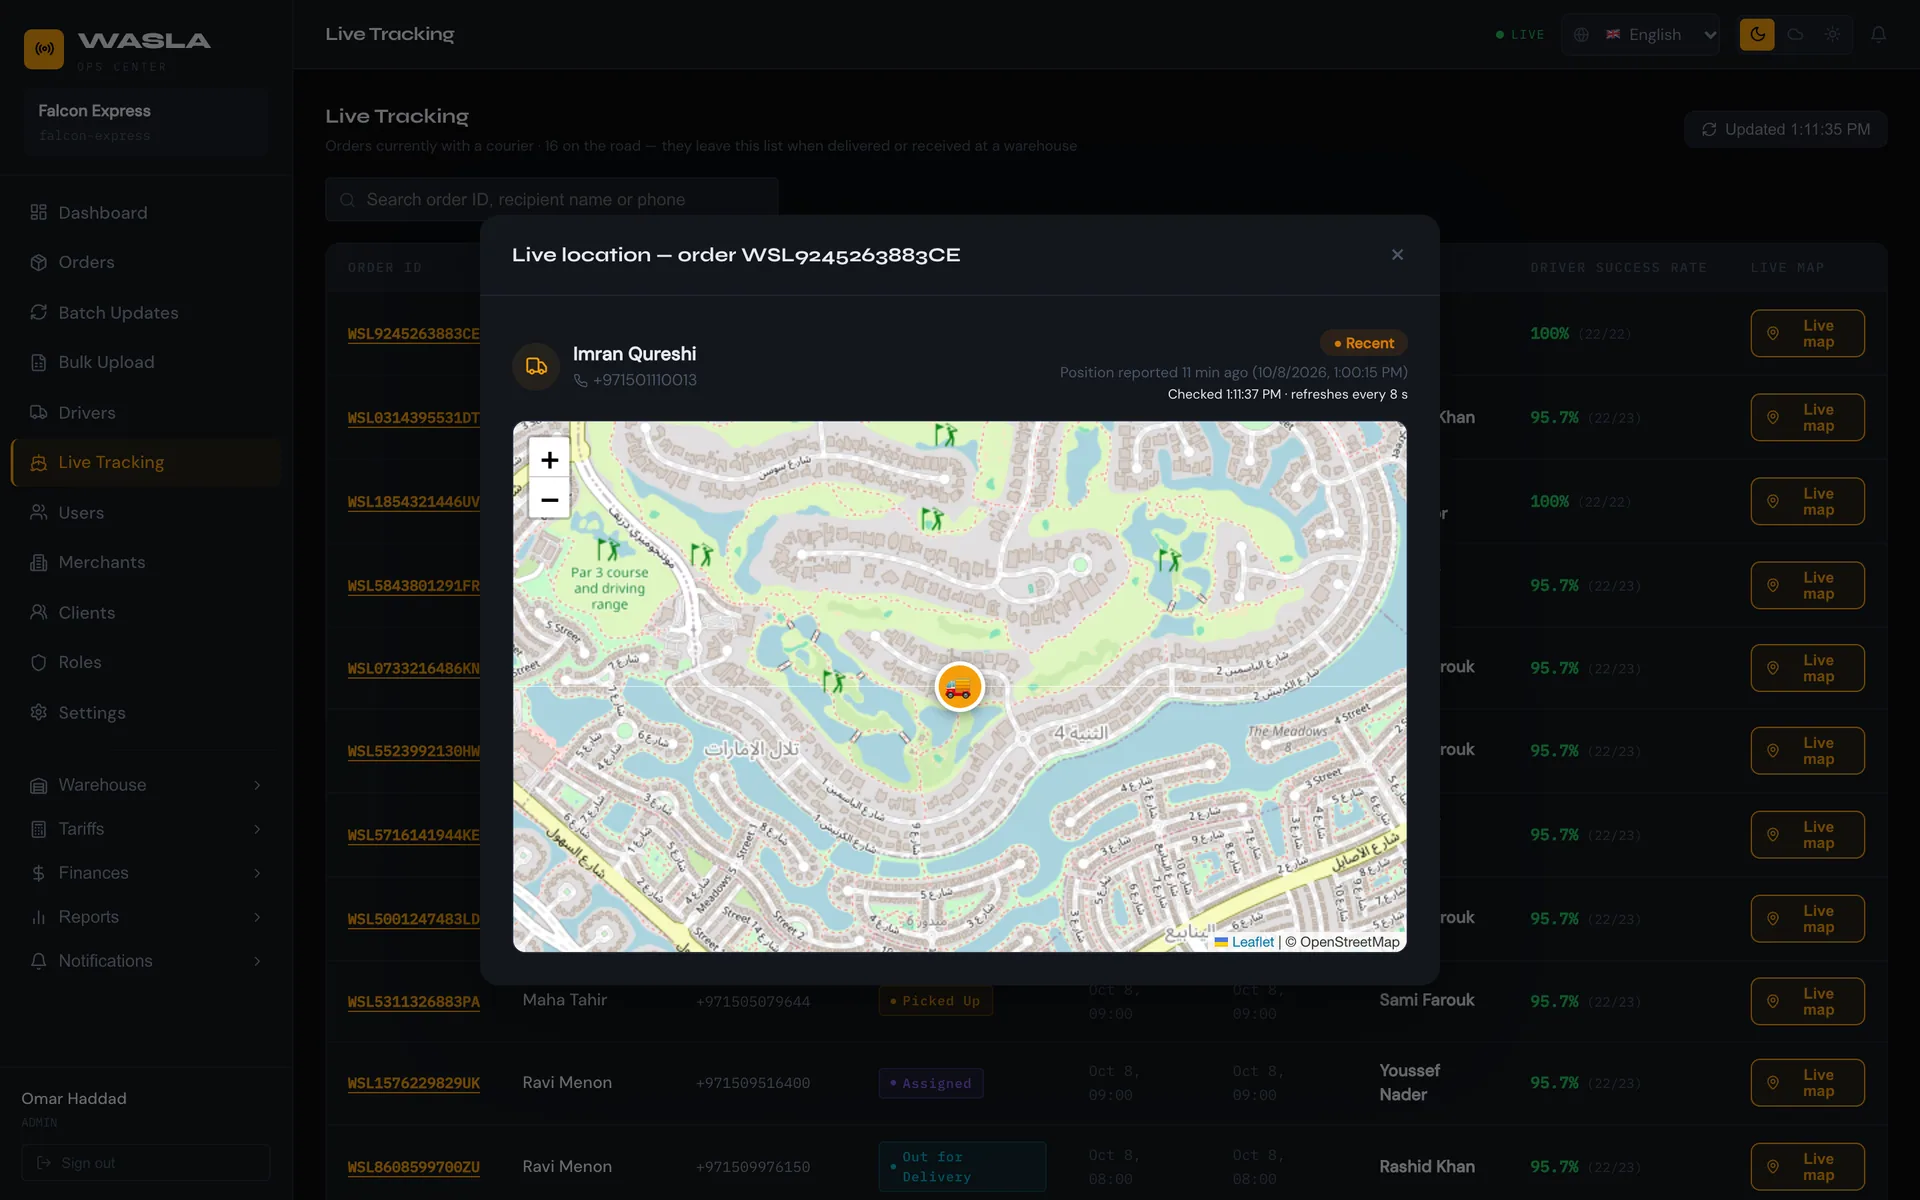Screen dimensions: 1920x1200
Task: Open Live map for Youssef Nader row
Action: 1807,1083
